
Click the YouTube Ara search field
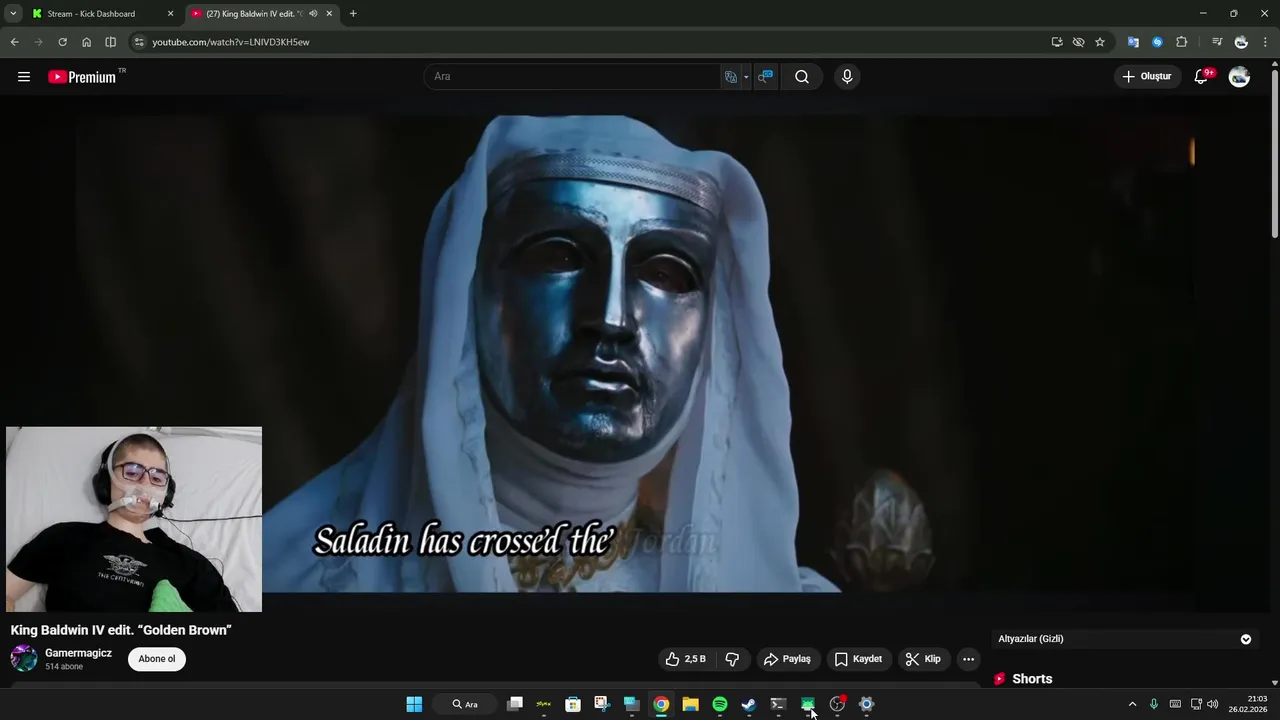[x=572, y=77]
